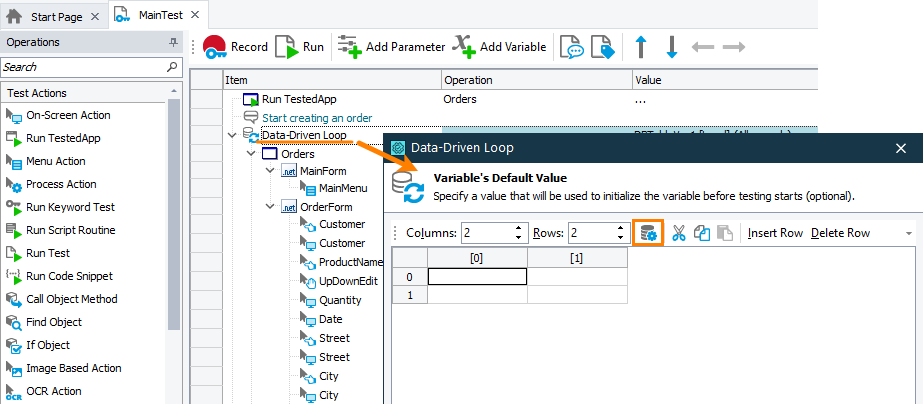The height and width of the screenshot is (404, 923).
Task: Run the keyword test
Action: click(x=300, y=47)
